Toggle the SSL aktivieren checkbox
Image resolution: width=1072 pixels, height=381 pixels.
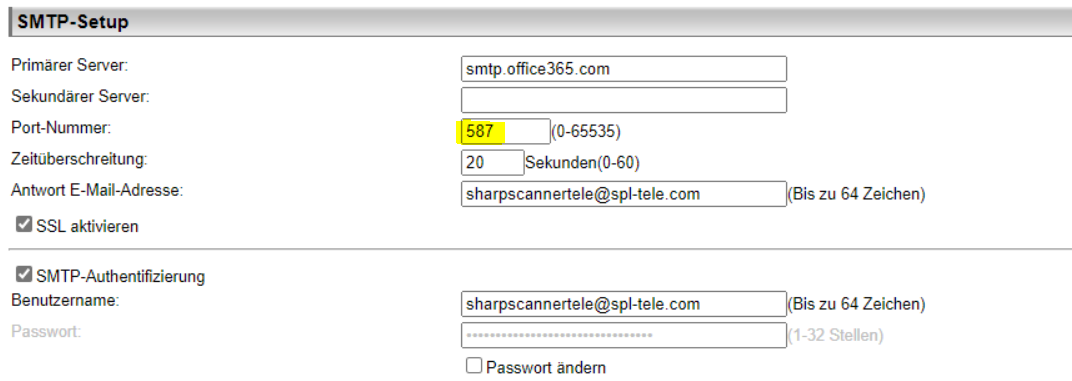pos(24,224)
